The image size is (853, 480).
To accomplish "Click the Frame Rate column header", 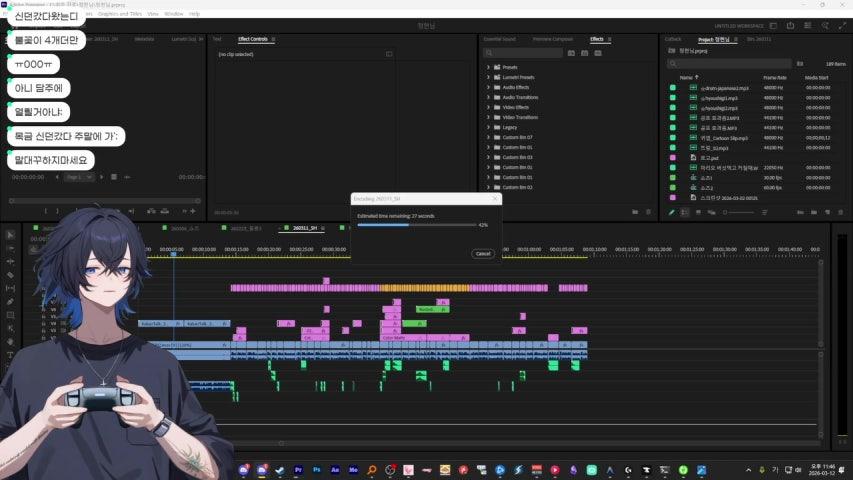I will point(775,78).
